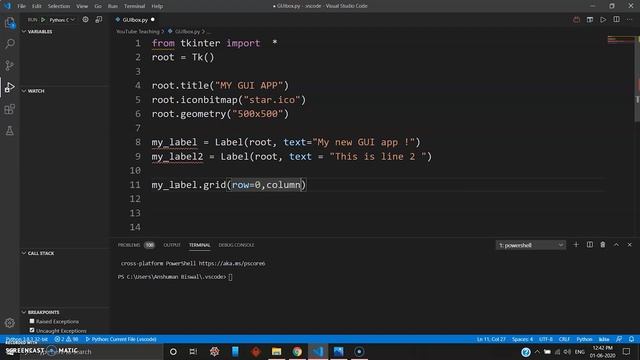Open Chrome from the taskbar
Image resolution: width=640 pixels, height=360 pixels.
pyautogui.click(x=297, y=351)
